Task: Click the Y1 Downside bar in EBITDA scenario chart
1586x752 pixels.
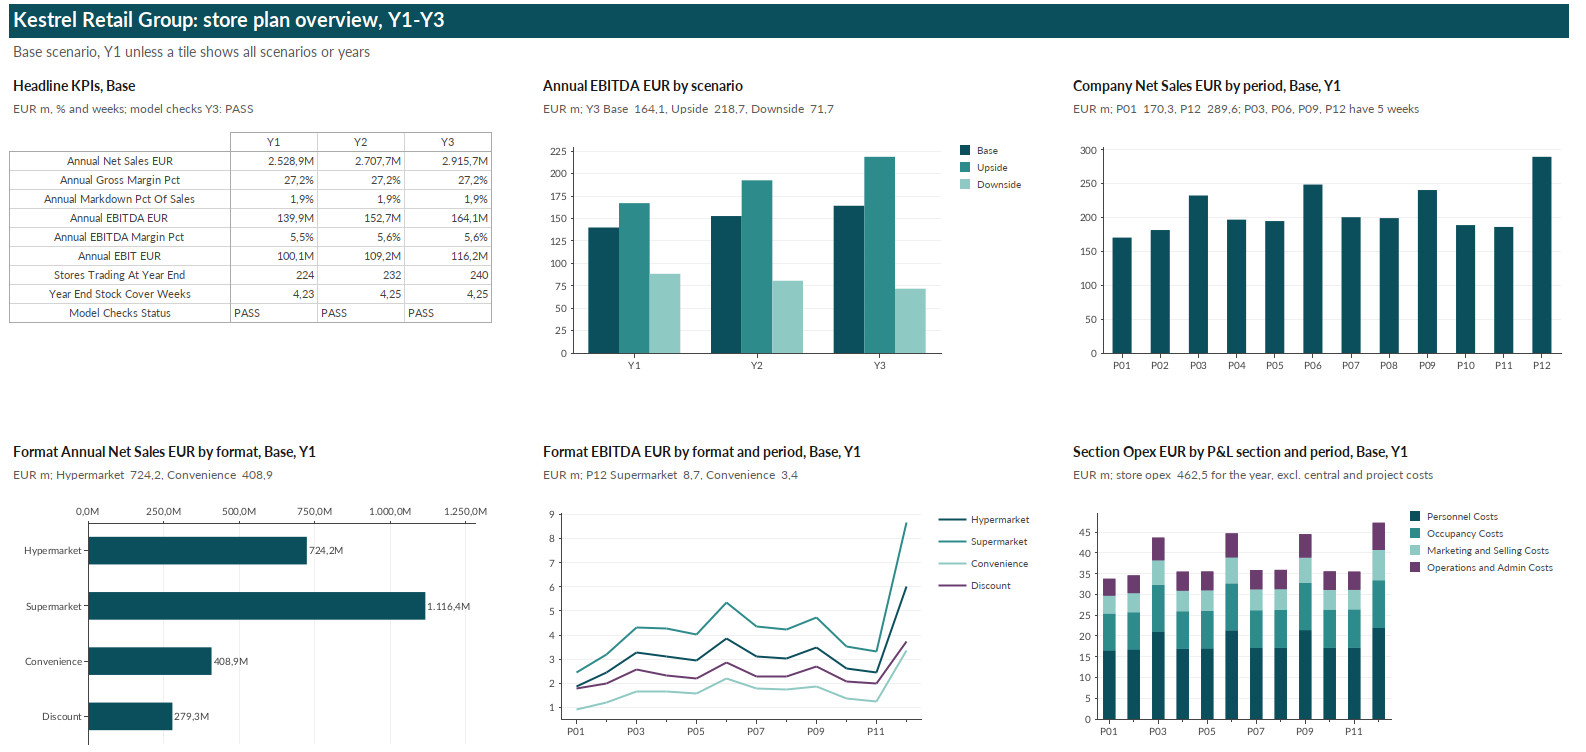Action: coord(665,314)
